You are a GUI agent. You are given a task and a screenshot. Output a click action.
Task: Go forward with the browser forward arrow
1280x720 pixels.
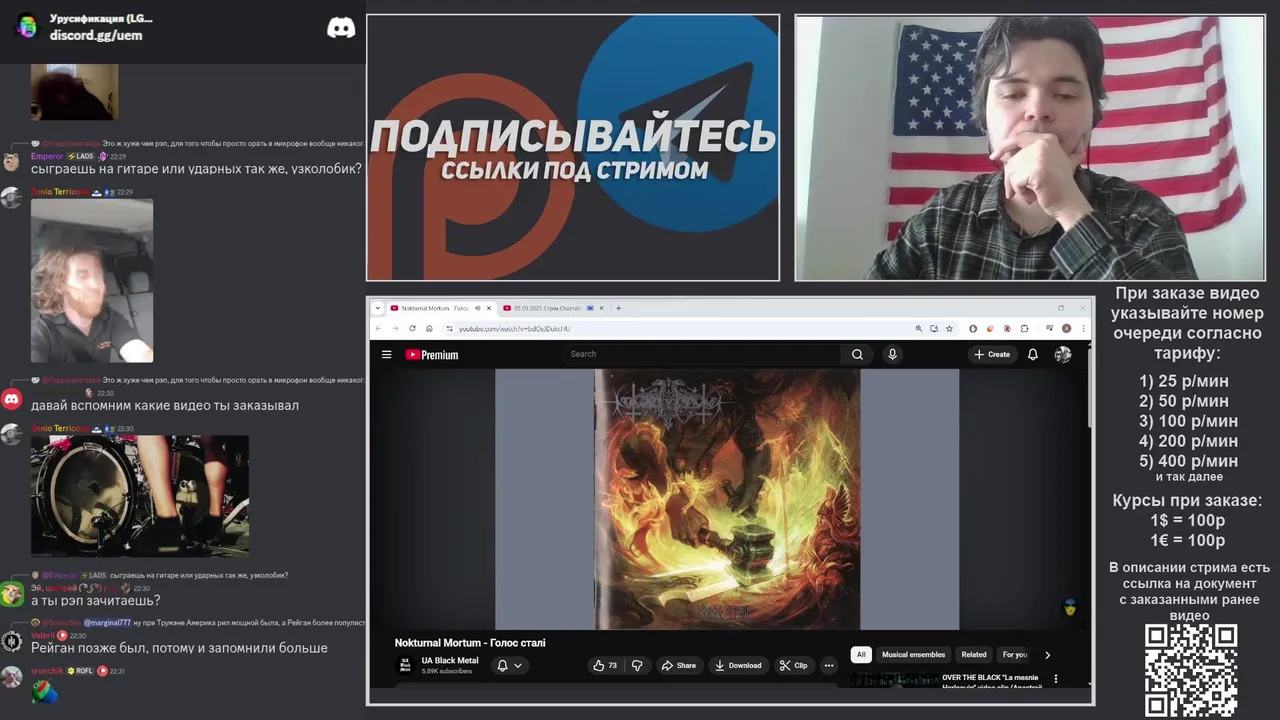click(x=395, y=328)
